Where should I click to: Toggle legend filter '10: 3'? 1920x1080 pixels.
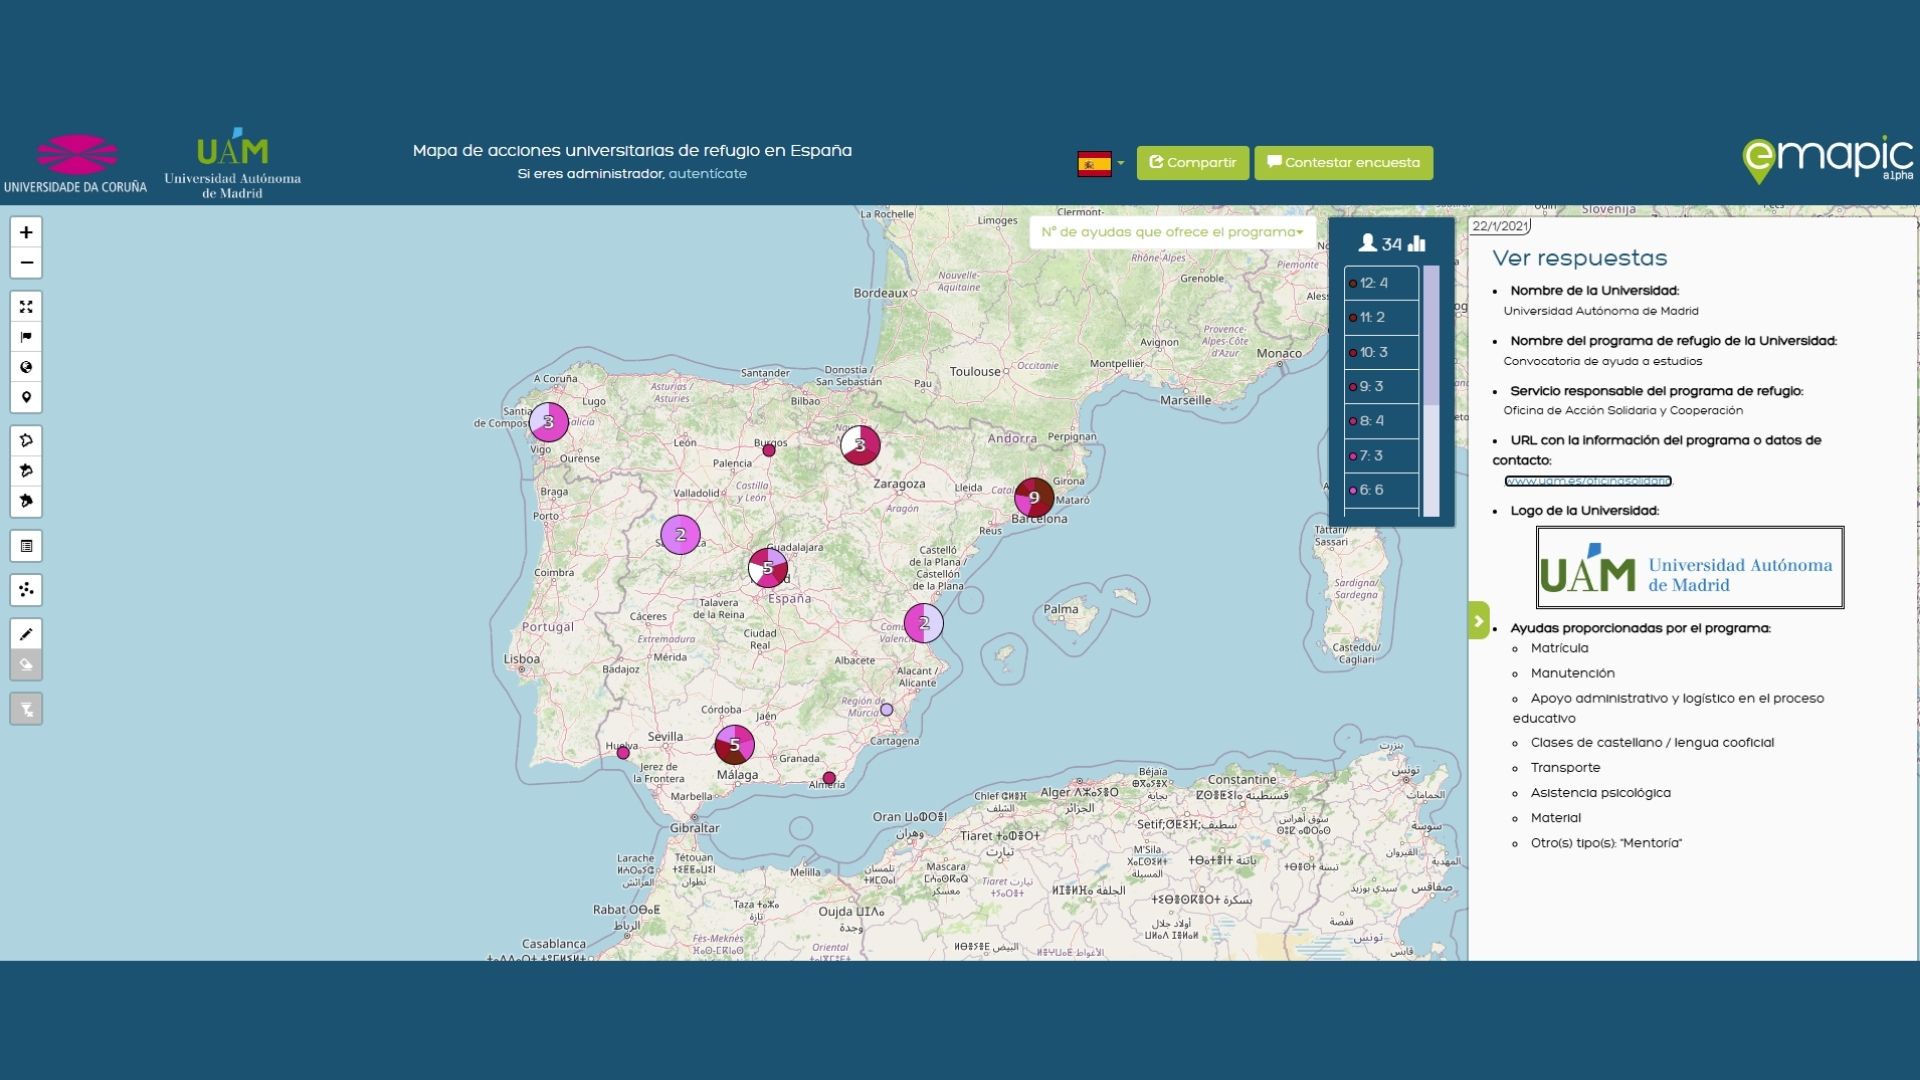(x=1381, y=352)
